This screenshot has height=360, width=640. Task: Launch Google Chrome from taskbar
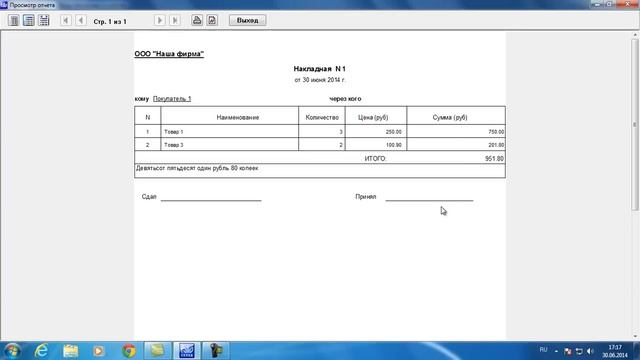tap(129, 351)
